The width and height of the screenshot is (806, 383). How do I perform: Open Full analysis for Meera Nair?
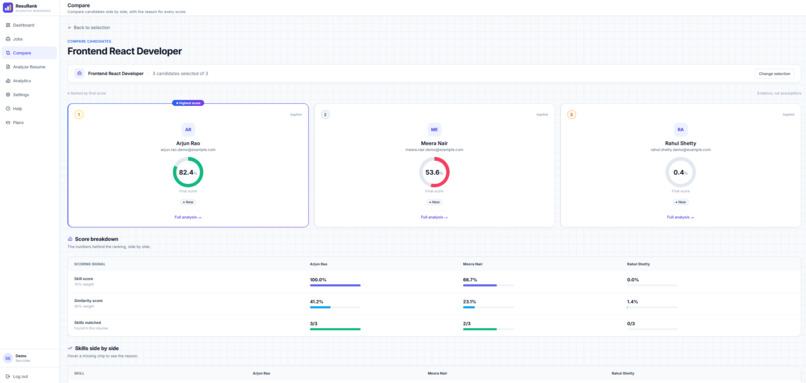(x=434, y=217)
